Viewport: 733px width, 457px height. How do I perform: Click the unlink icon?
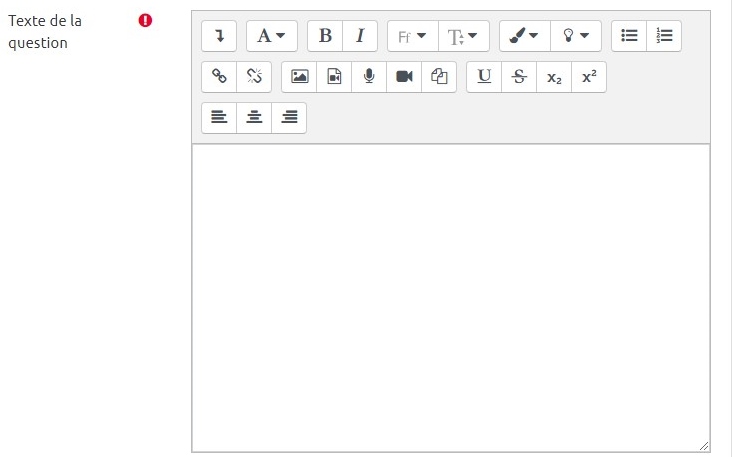point(254,77)
